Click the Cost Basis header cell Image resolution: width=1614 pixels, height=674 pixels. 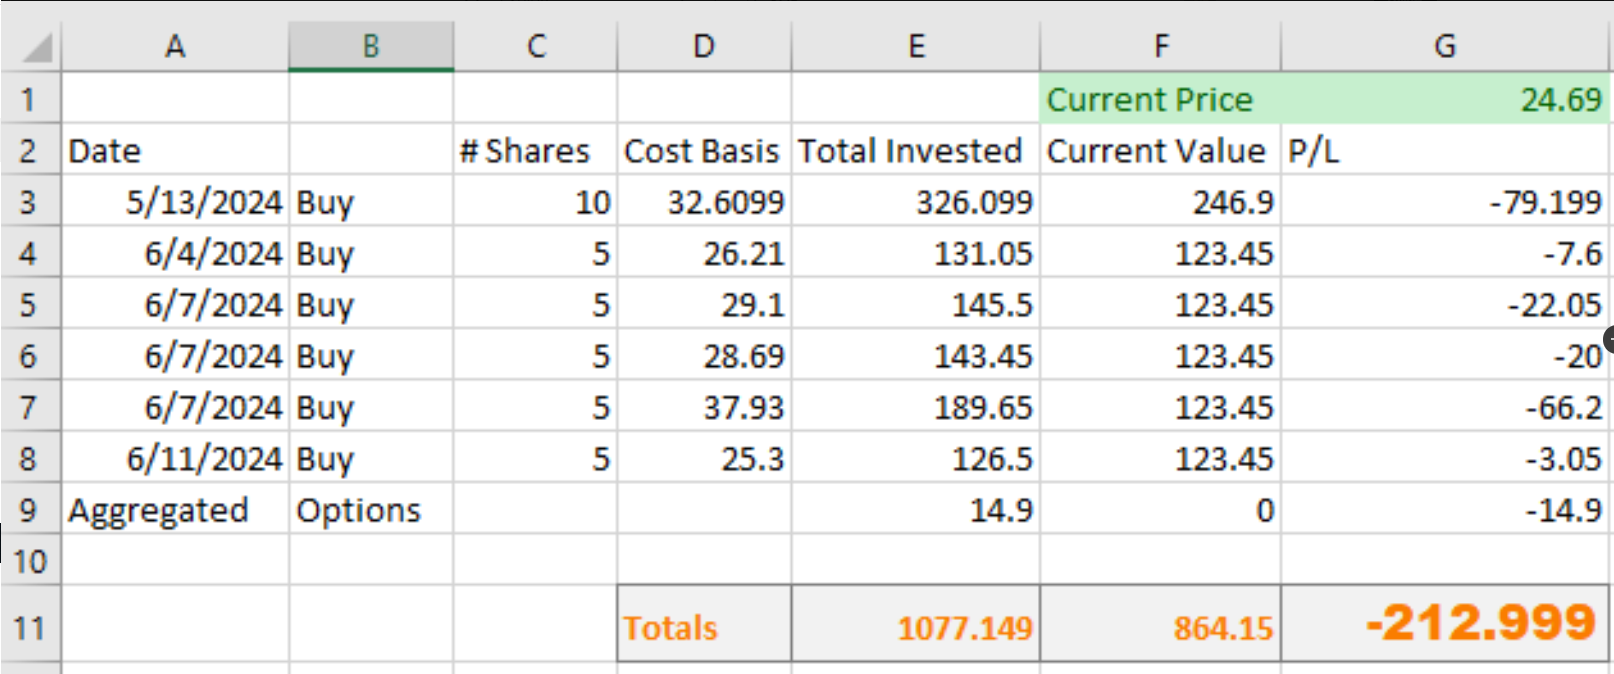click(x=704, y=150)
